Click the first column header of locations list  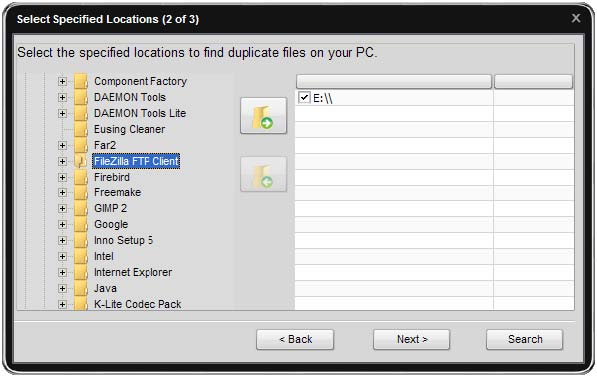tap(394, 81)
